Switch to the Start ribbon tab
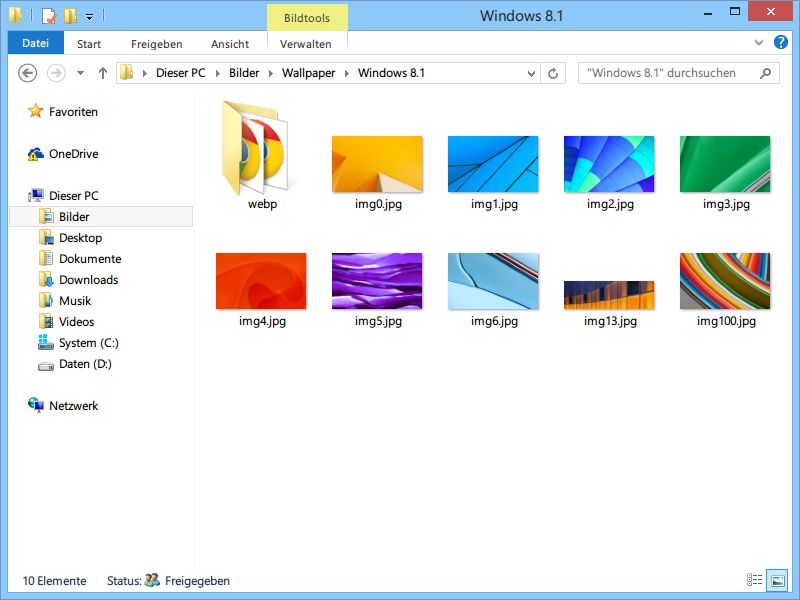Viewport: 800px width, 600px height. [x=89, y=44]
